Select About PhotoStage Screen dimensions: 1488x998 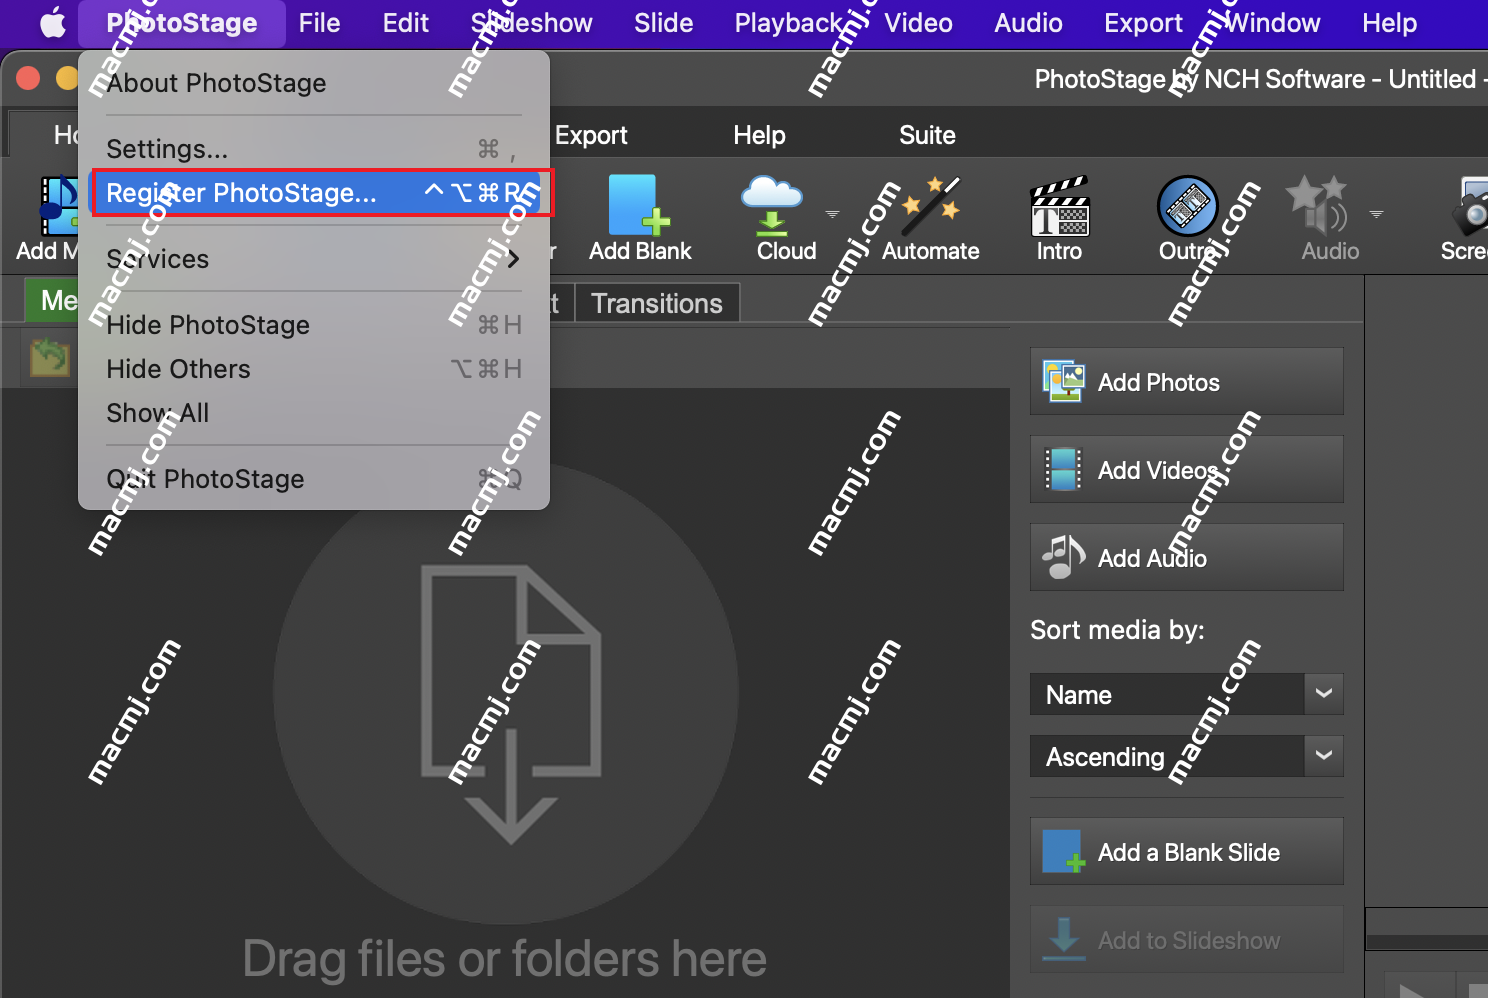pos(314,83)
